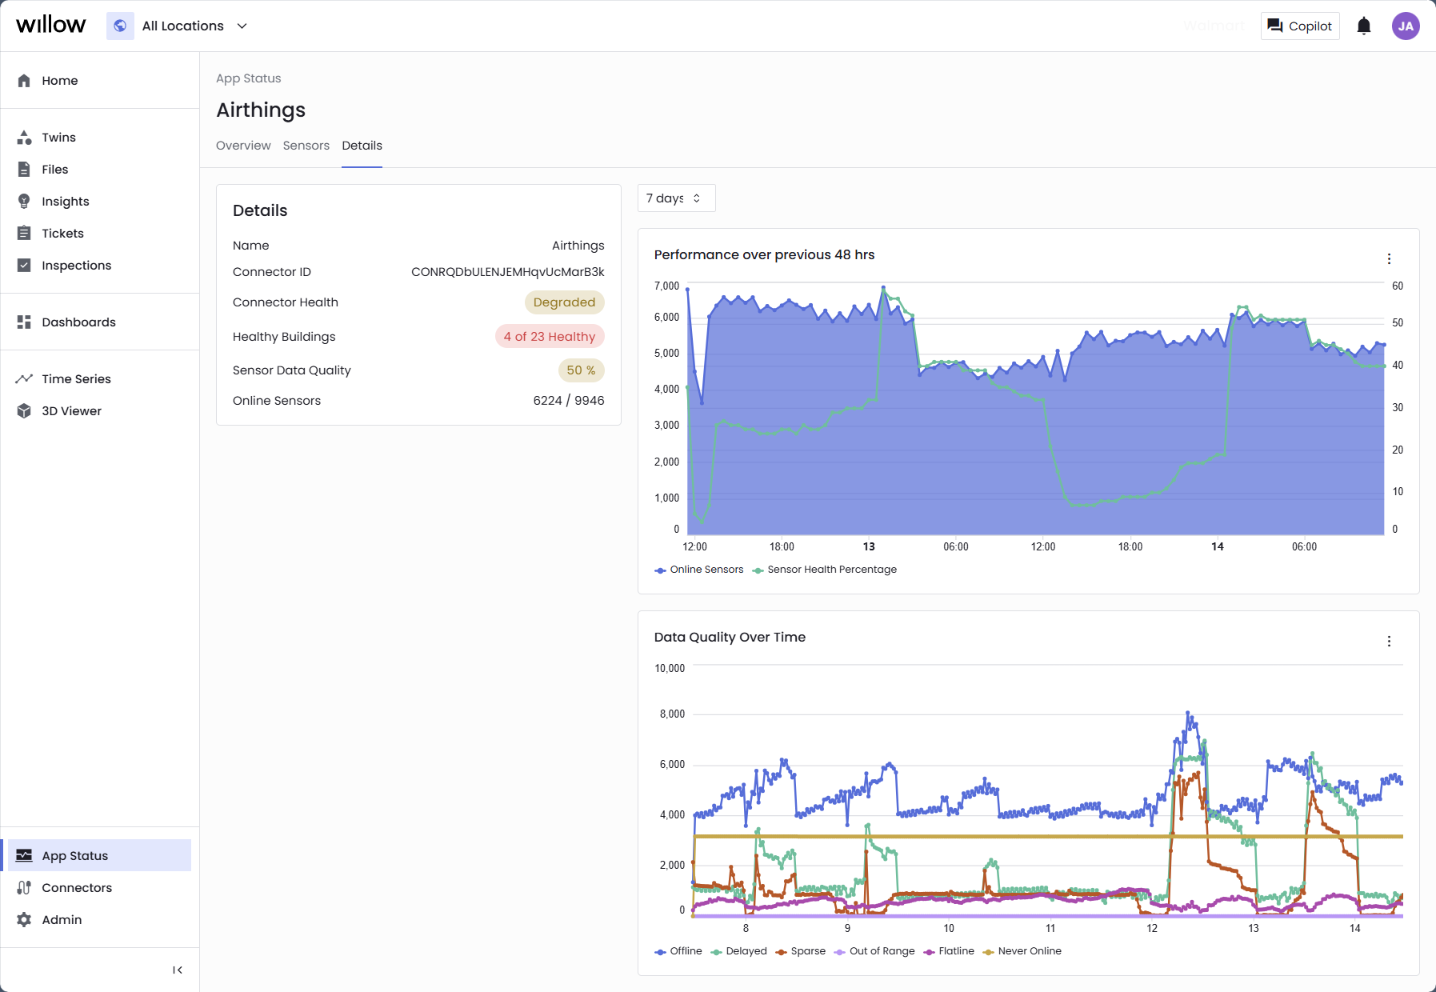
Task: Open Connectors in the sidebar
Action: 77,887
